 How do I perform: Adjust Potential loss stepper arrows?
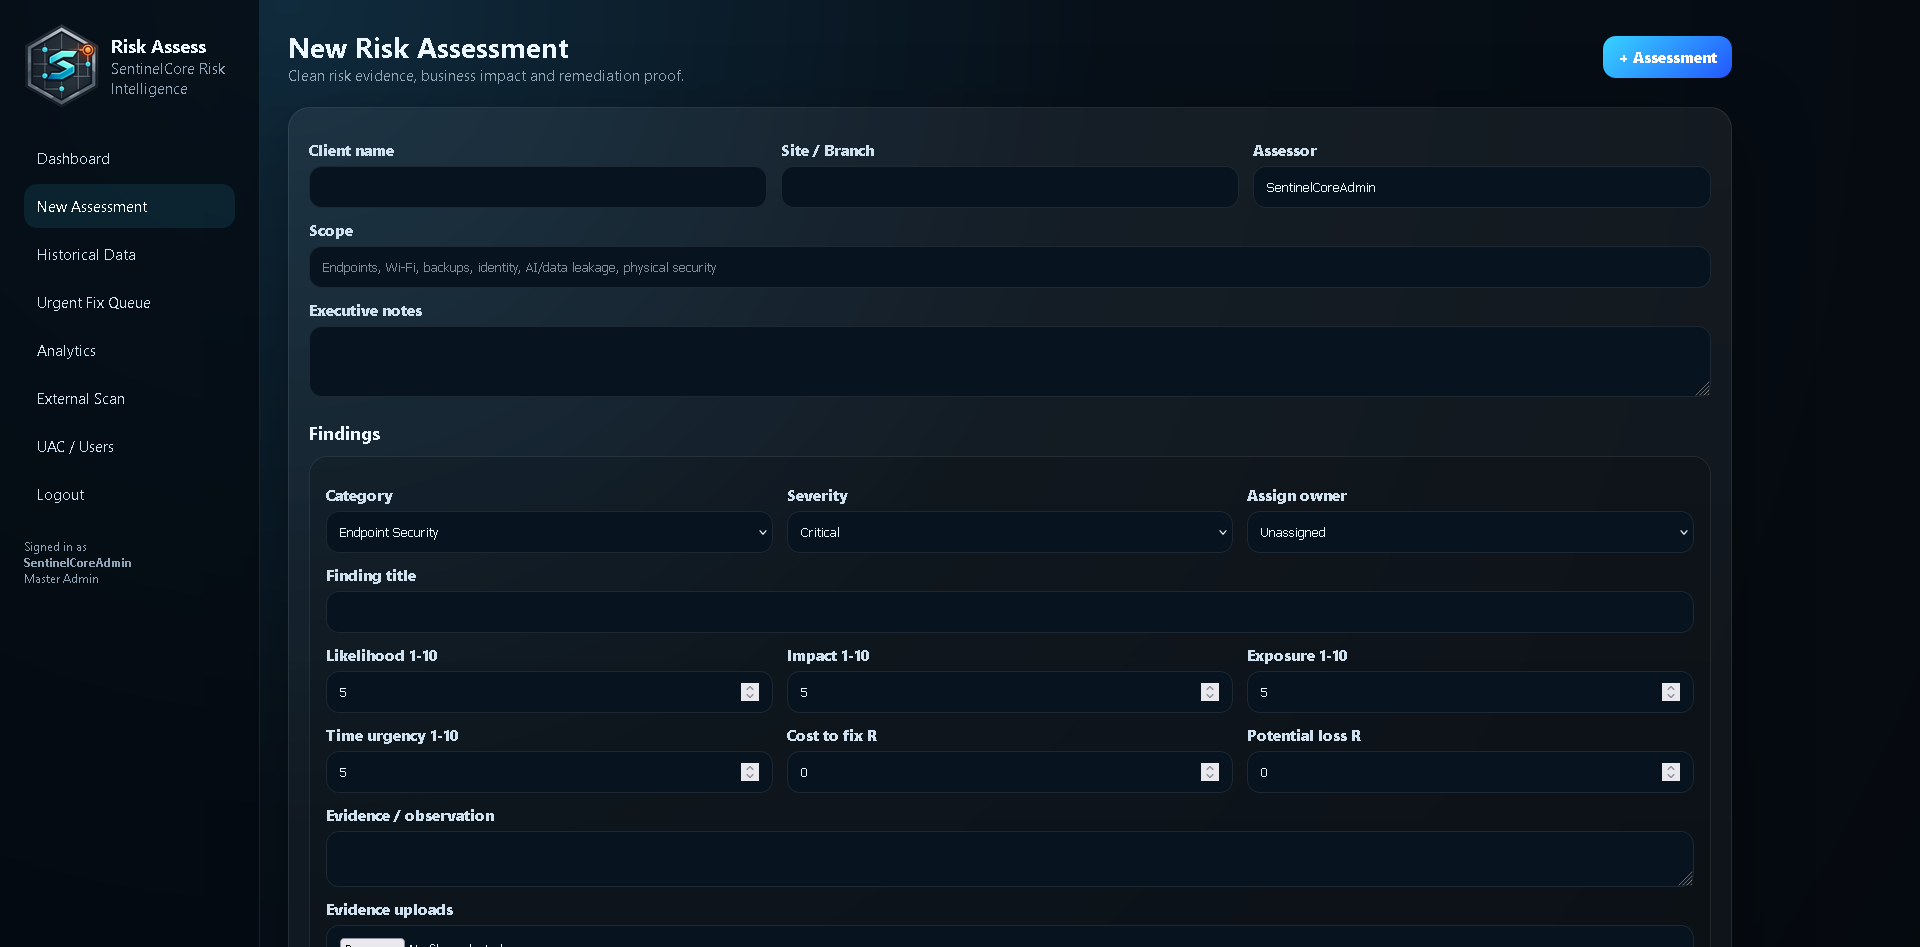point(1671,772)
